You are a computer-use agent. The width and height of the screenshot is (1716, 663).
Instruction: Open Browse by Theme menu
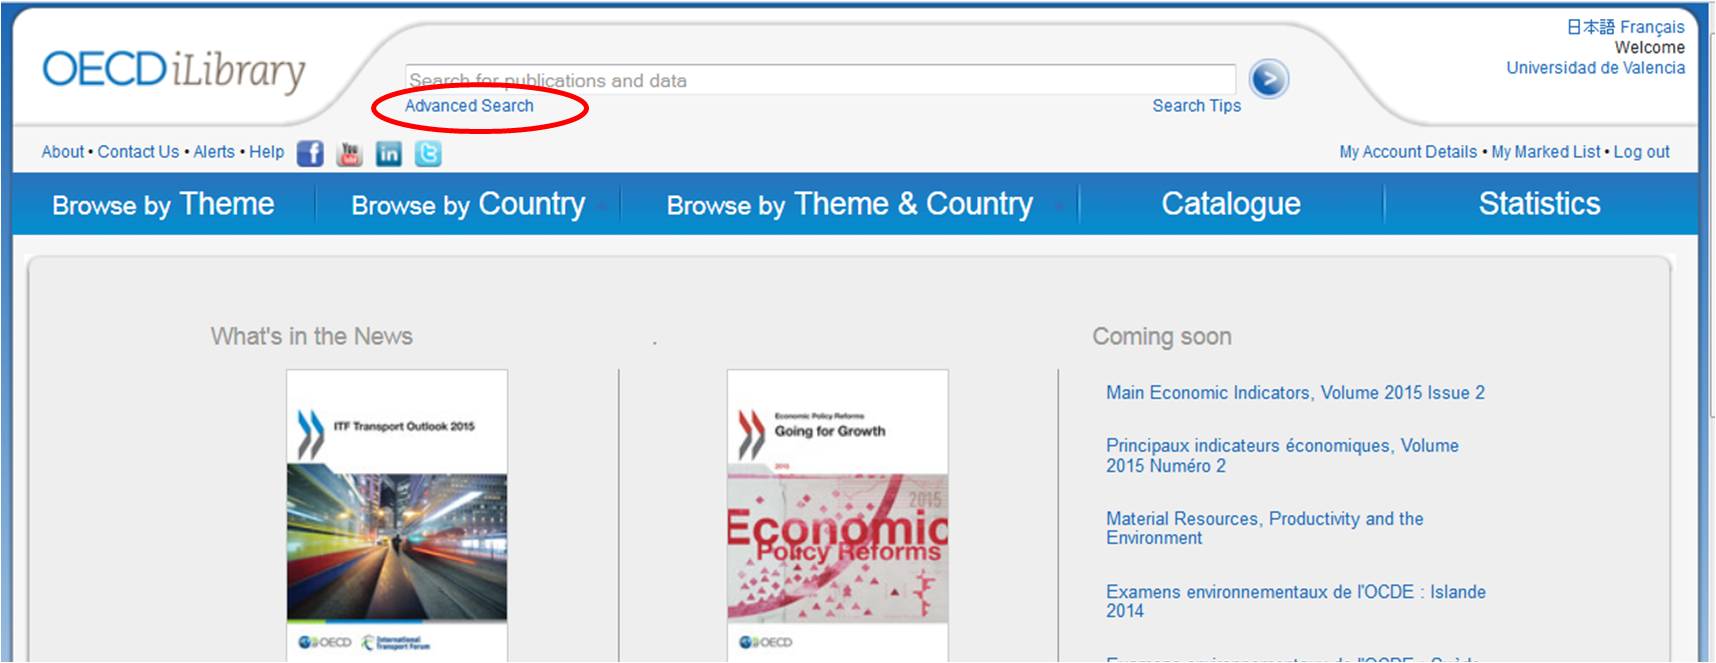tap(163, 204)
